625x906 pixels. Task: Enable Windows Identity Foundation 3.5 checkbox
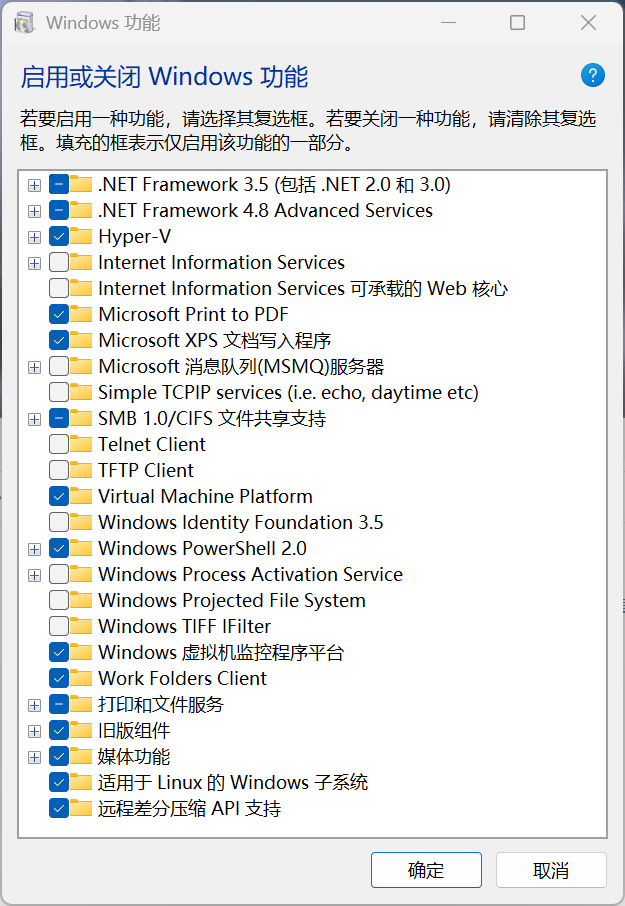[x=59, y=522]
